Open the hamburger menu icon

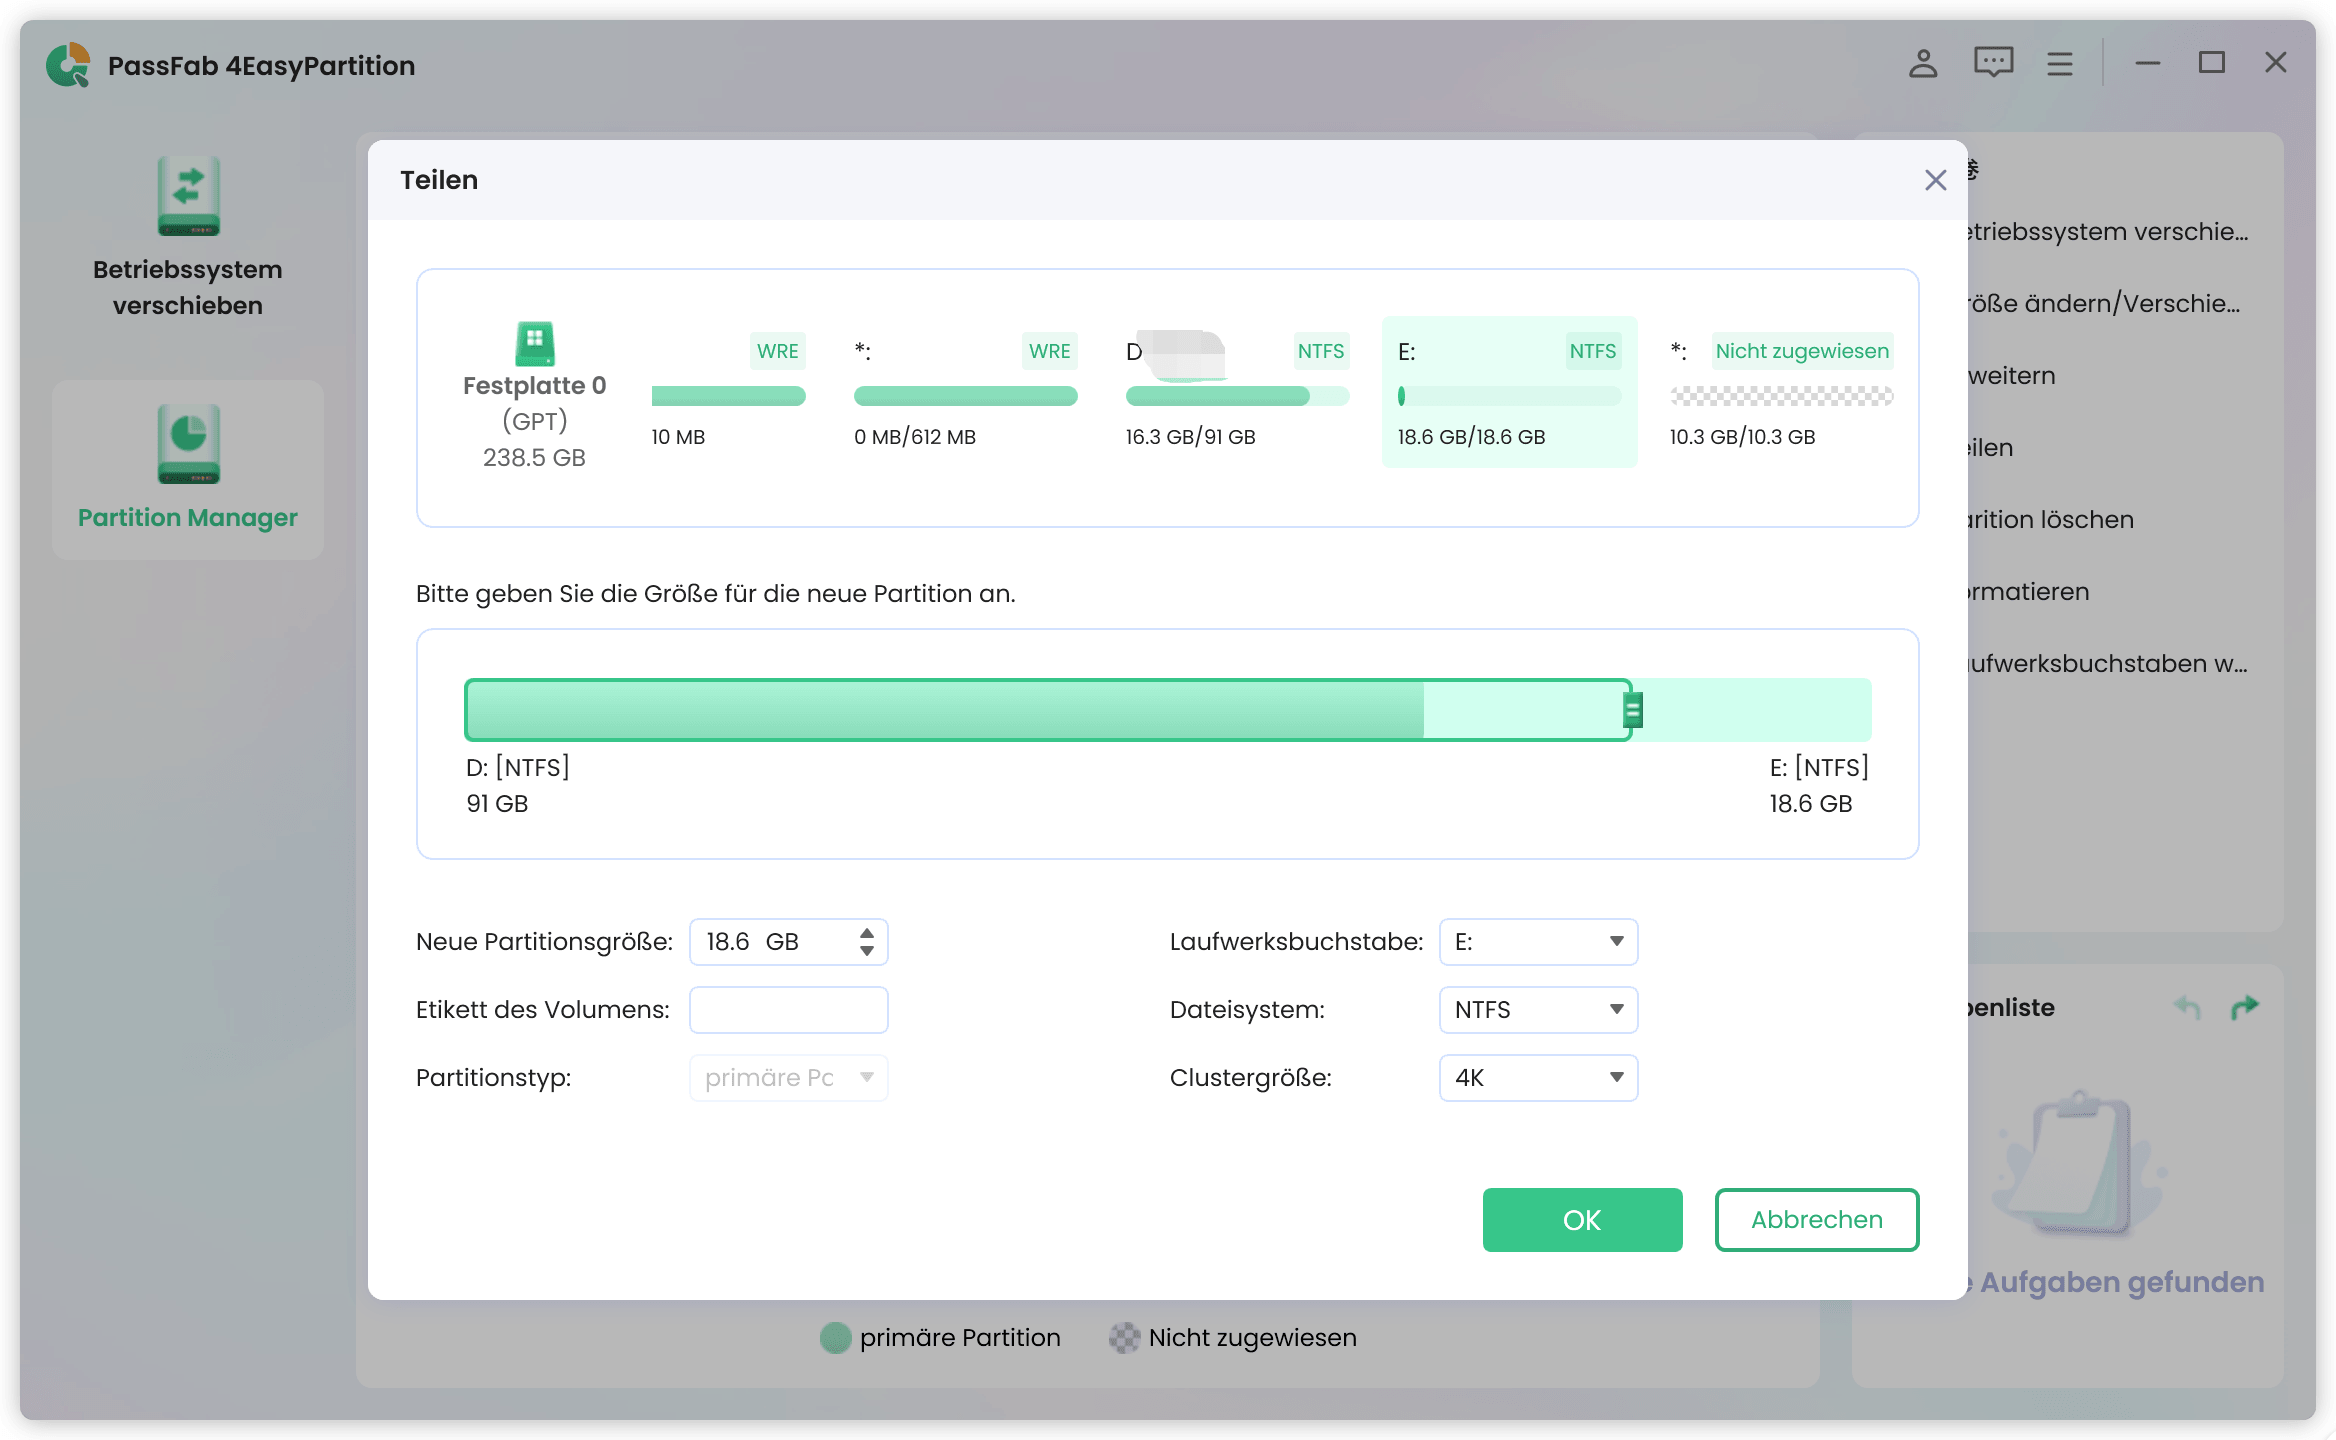(x=2059, y=64)
